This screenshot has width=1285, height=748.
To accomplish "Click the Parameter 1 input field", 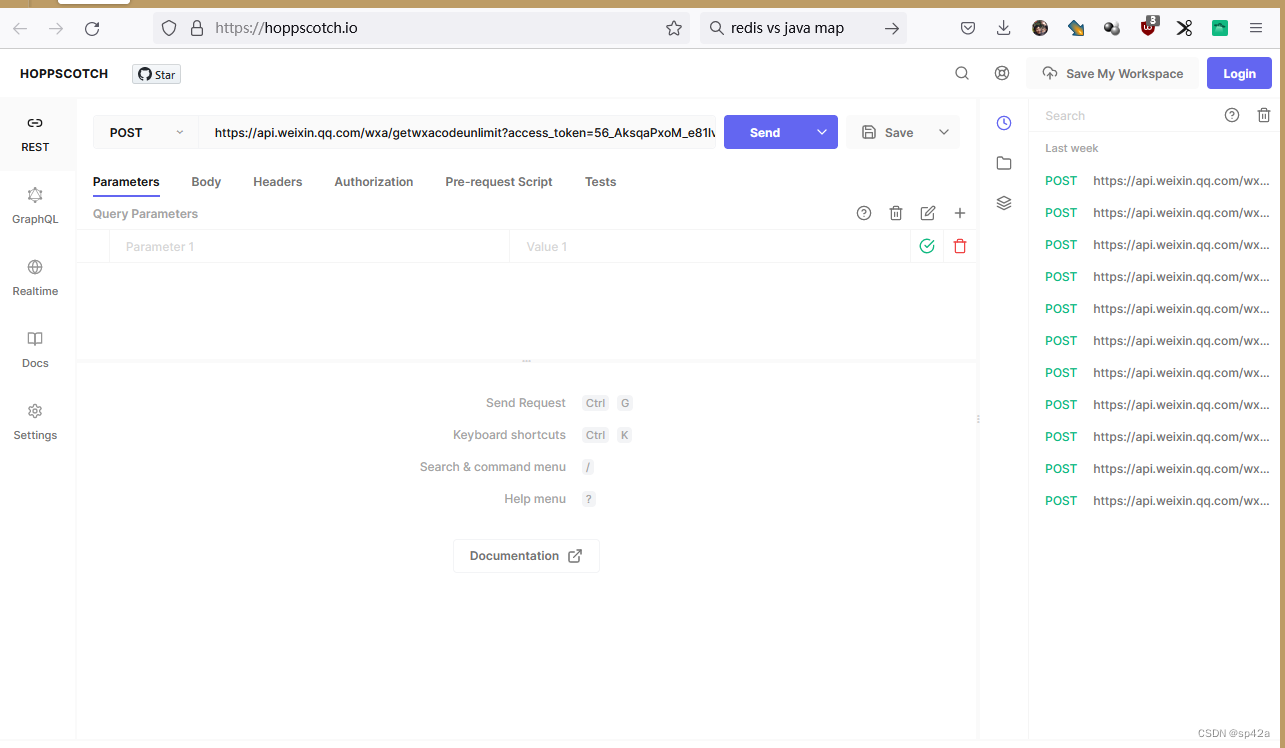I will tap(309, 246).
